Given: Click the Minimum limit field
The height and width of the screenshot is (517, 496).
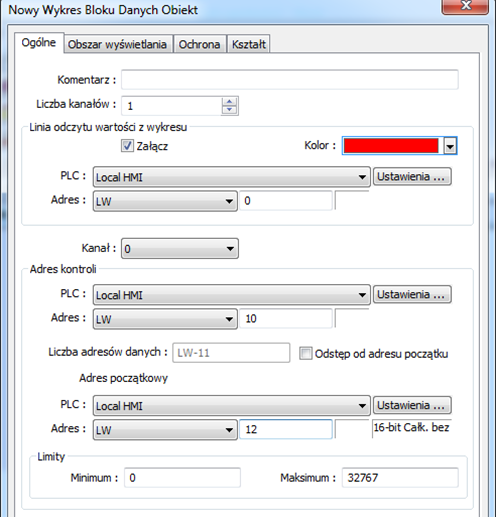Looking at the screenshot, I should click(182, 478).
